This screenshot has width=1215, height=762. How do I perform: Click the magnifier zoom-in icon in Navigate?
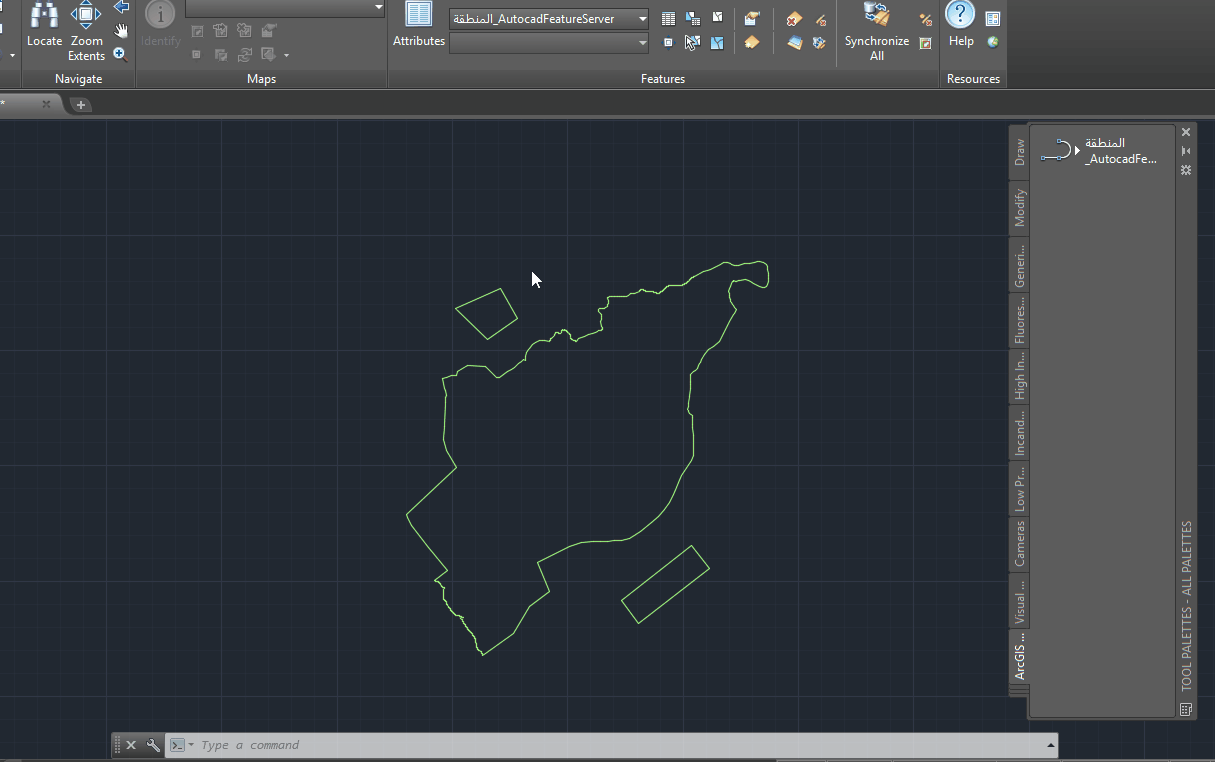tap(121, 54)
